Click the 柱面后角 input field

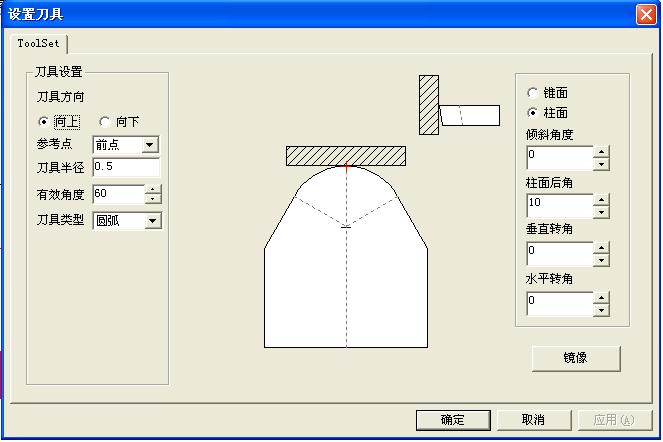(560, 206)
